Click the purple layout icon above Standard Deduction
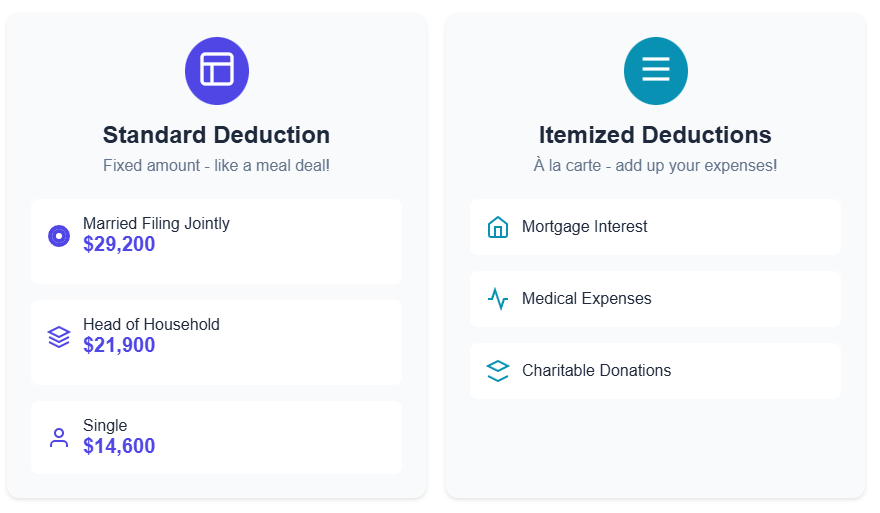The image size is (880, 513). click(x=216, y=70)
